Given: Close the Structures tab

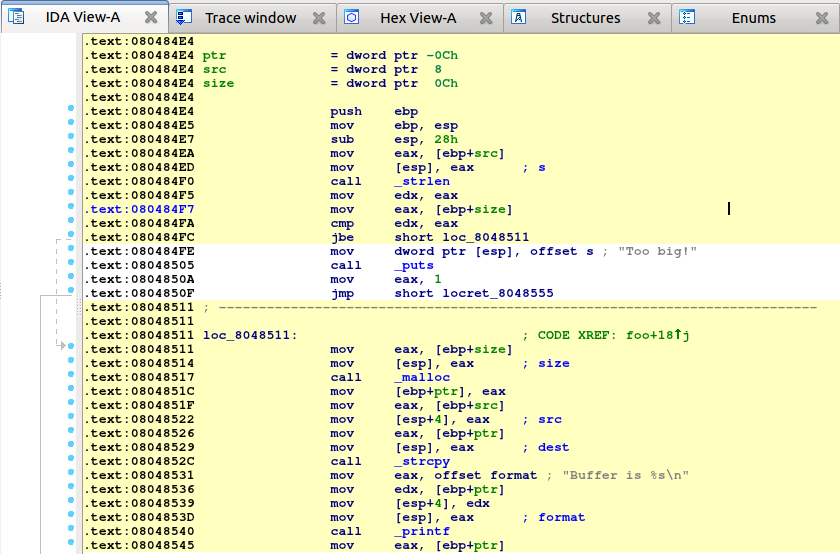Looking at the screenshot, I should click(x=654, y=18).
